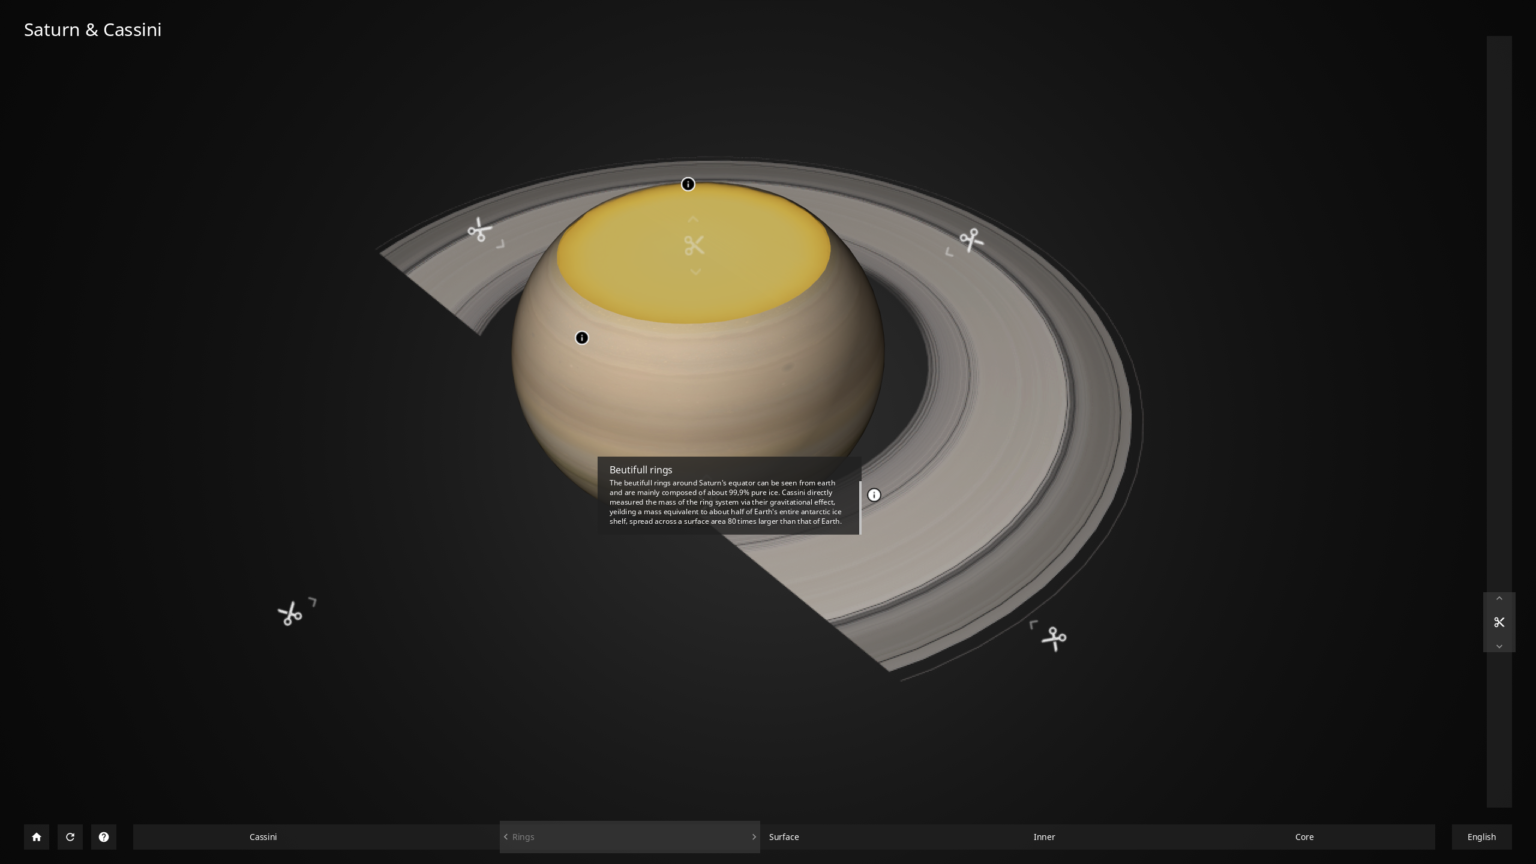Click the scissors icon at lower-left empty space
This screenshot has height=864, width=1536.
pos(290,614)
